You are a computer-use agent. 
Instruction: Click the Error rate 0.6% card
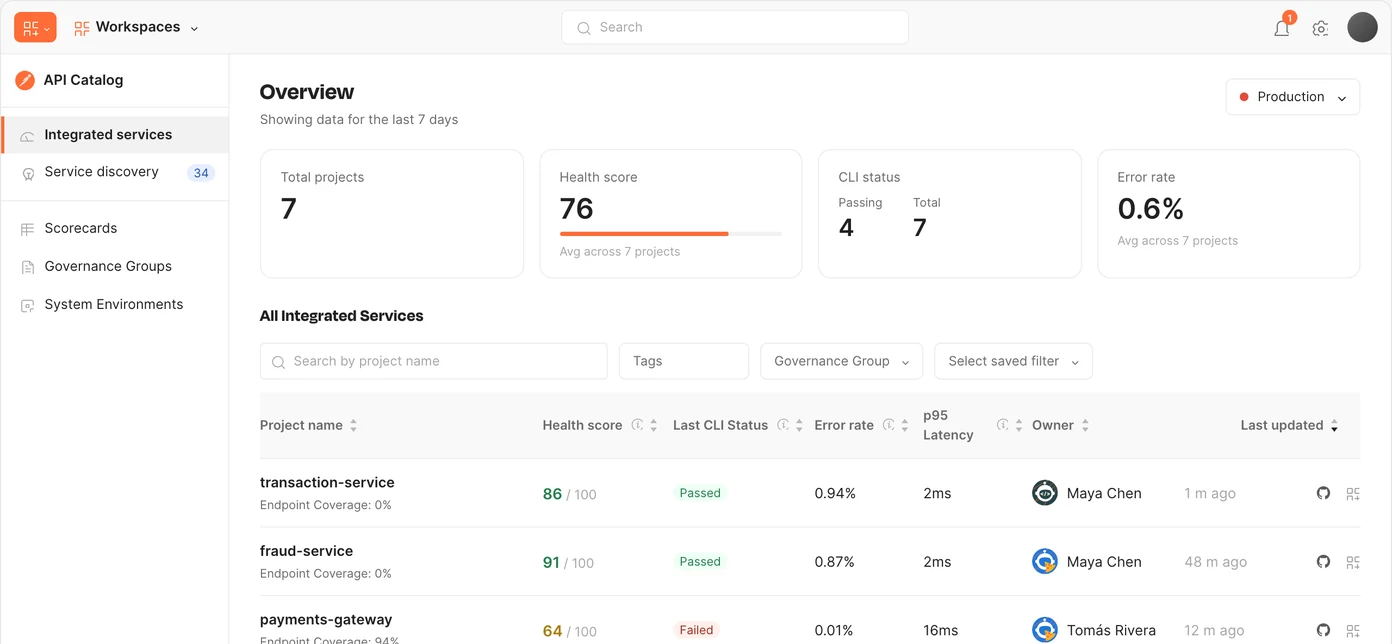coord(1229,213)
